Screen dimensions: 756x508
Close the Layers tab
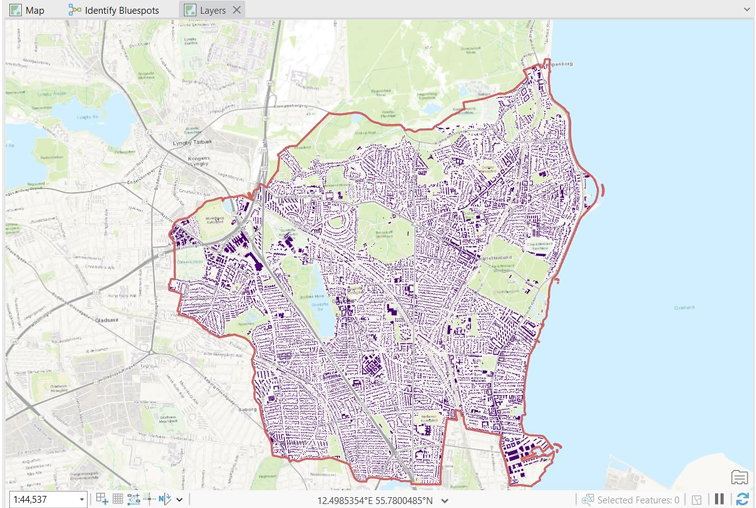tap(237, 10)
